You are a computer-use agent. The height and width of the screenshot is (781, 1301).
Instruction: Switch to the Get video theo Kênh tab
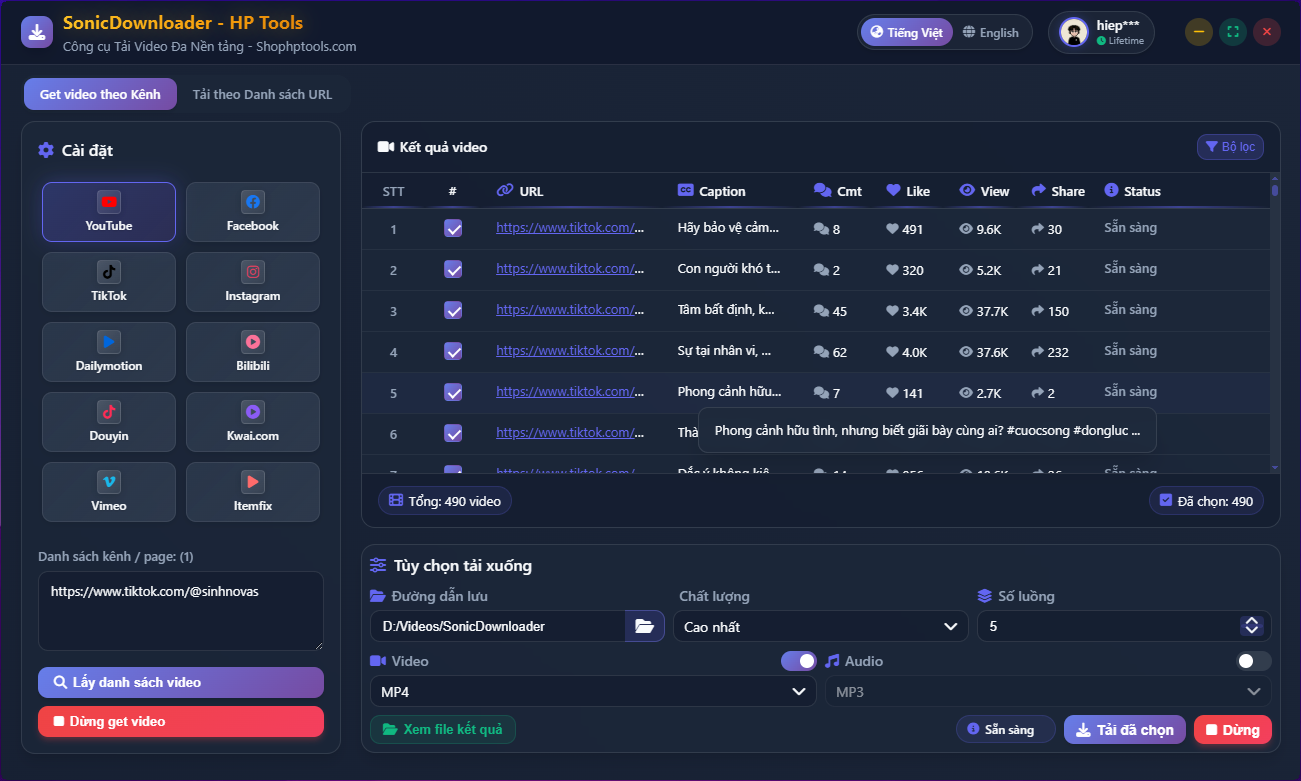pos(100,95)
